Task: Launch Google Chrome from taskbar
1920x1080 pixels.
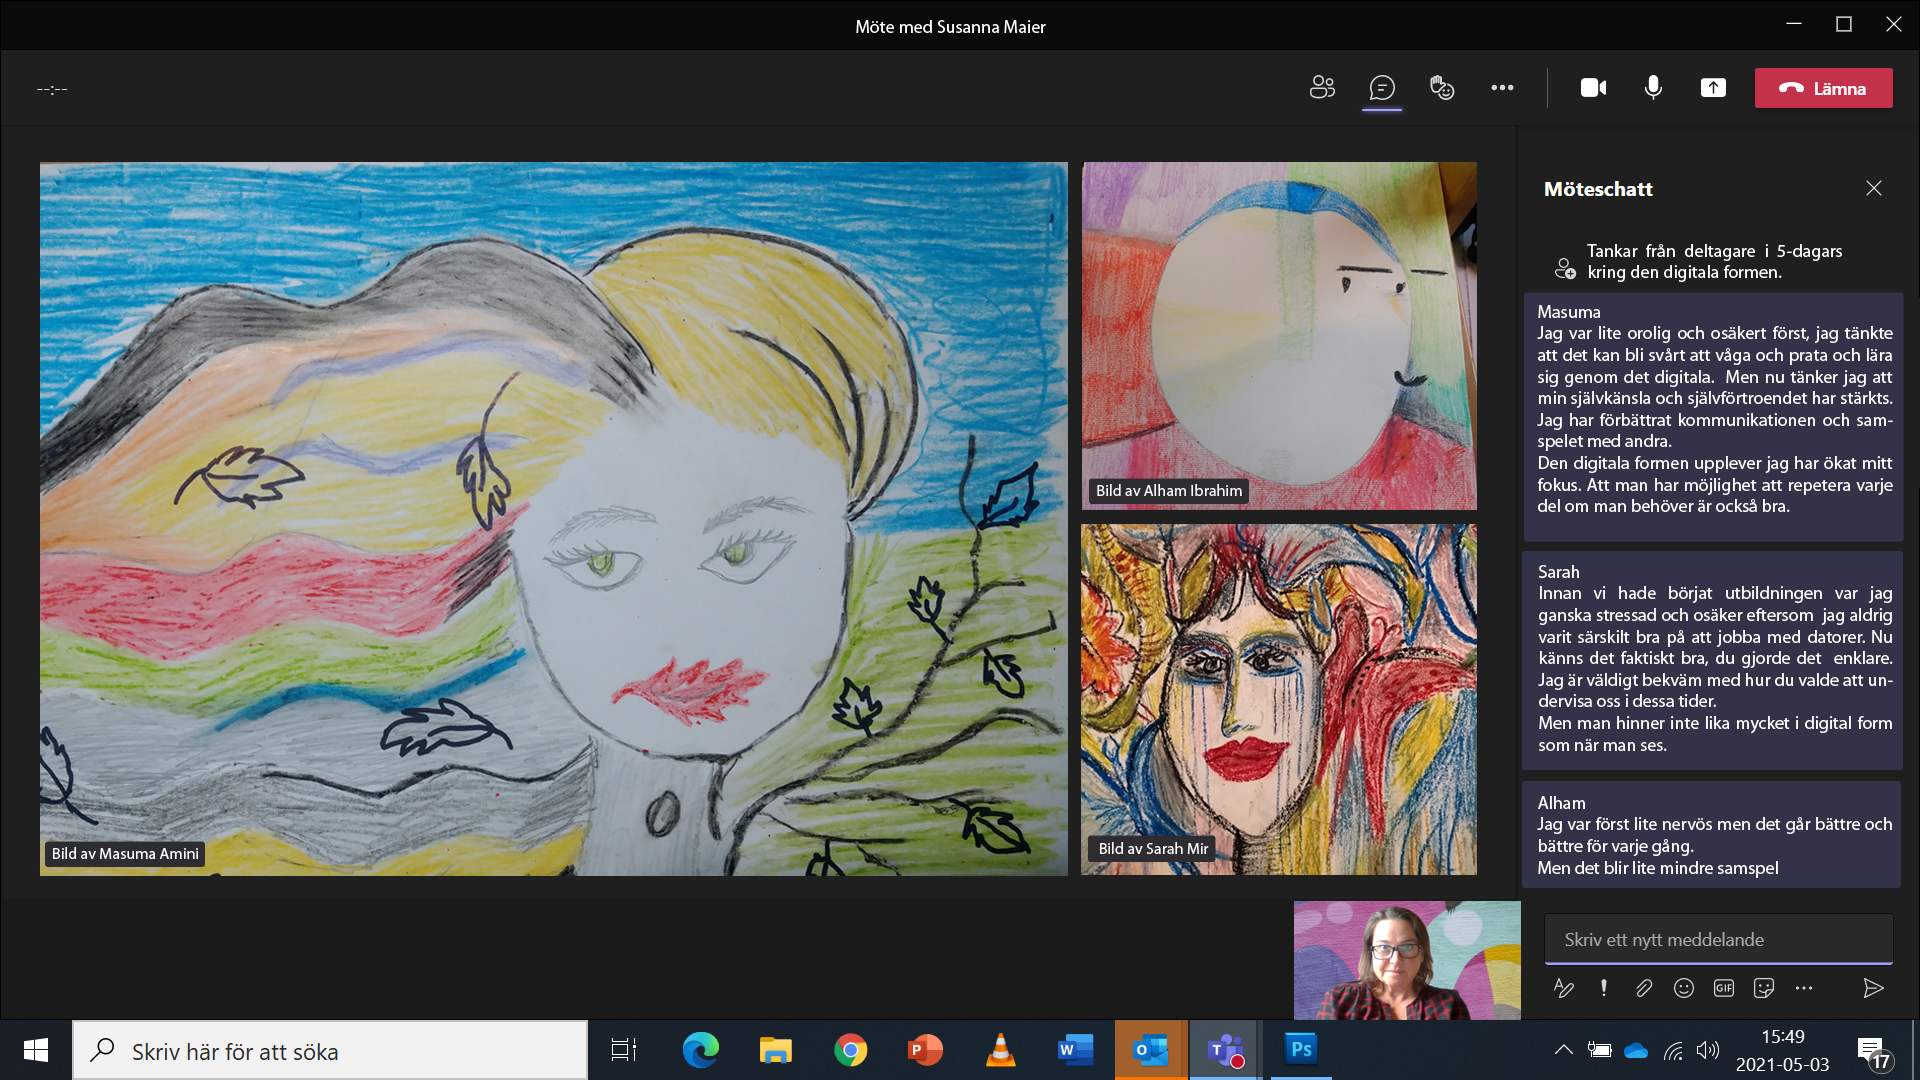Action: pos(850,1050)
